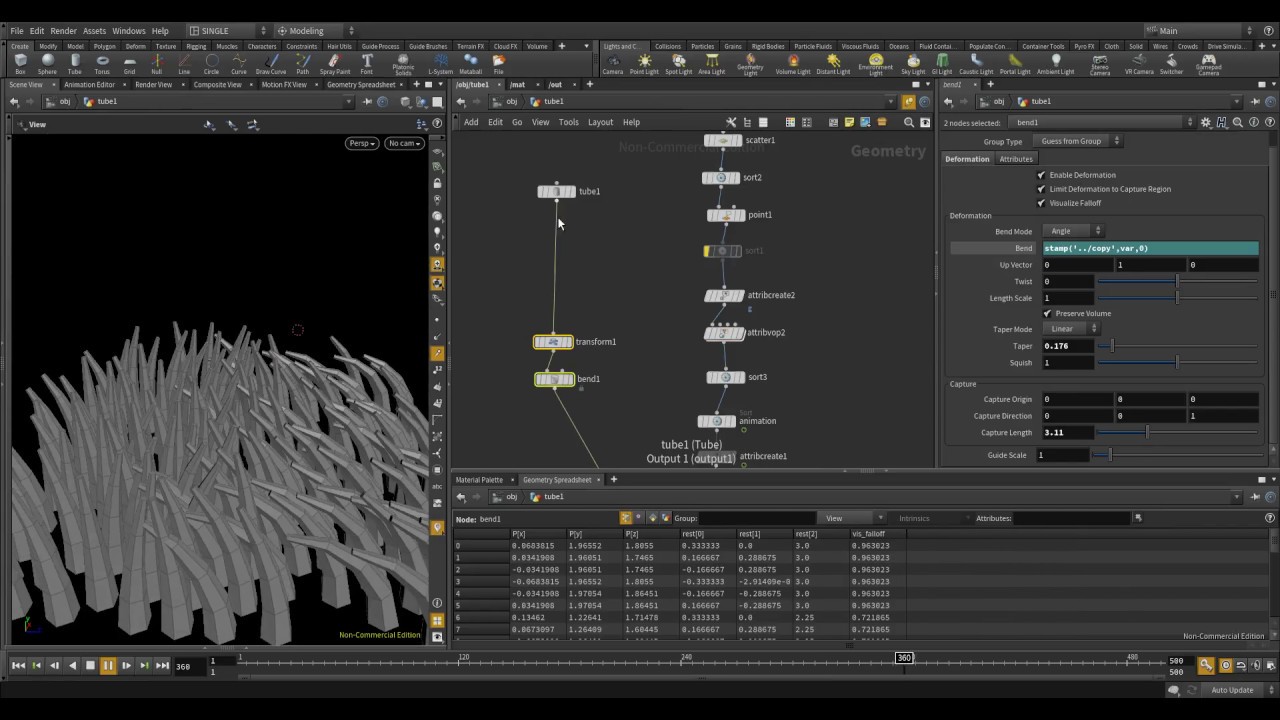Pick the Torus shelf tool
The width and height of the screenshot is (1280, 720).
point(102,64)
